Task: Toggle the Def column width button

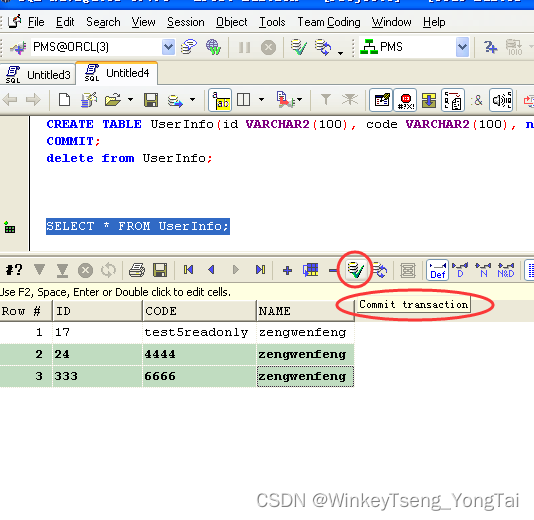Action: pyautogui.click(x=438, y=270)
